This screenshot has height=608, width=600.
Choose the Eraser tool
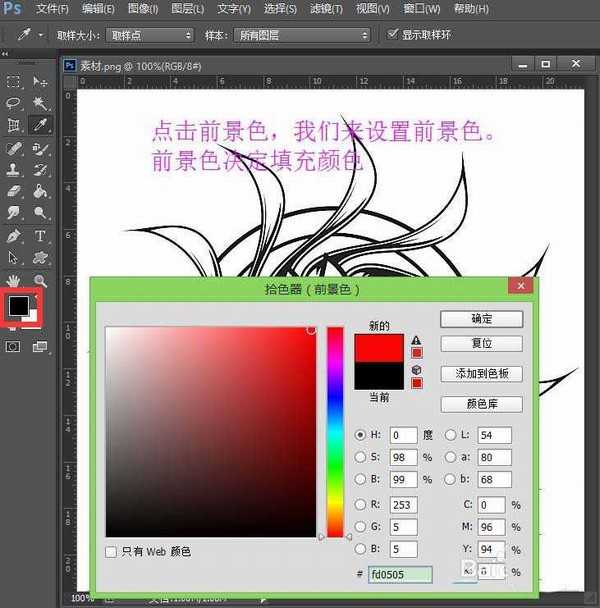click(x=14, y=191)
